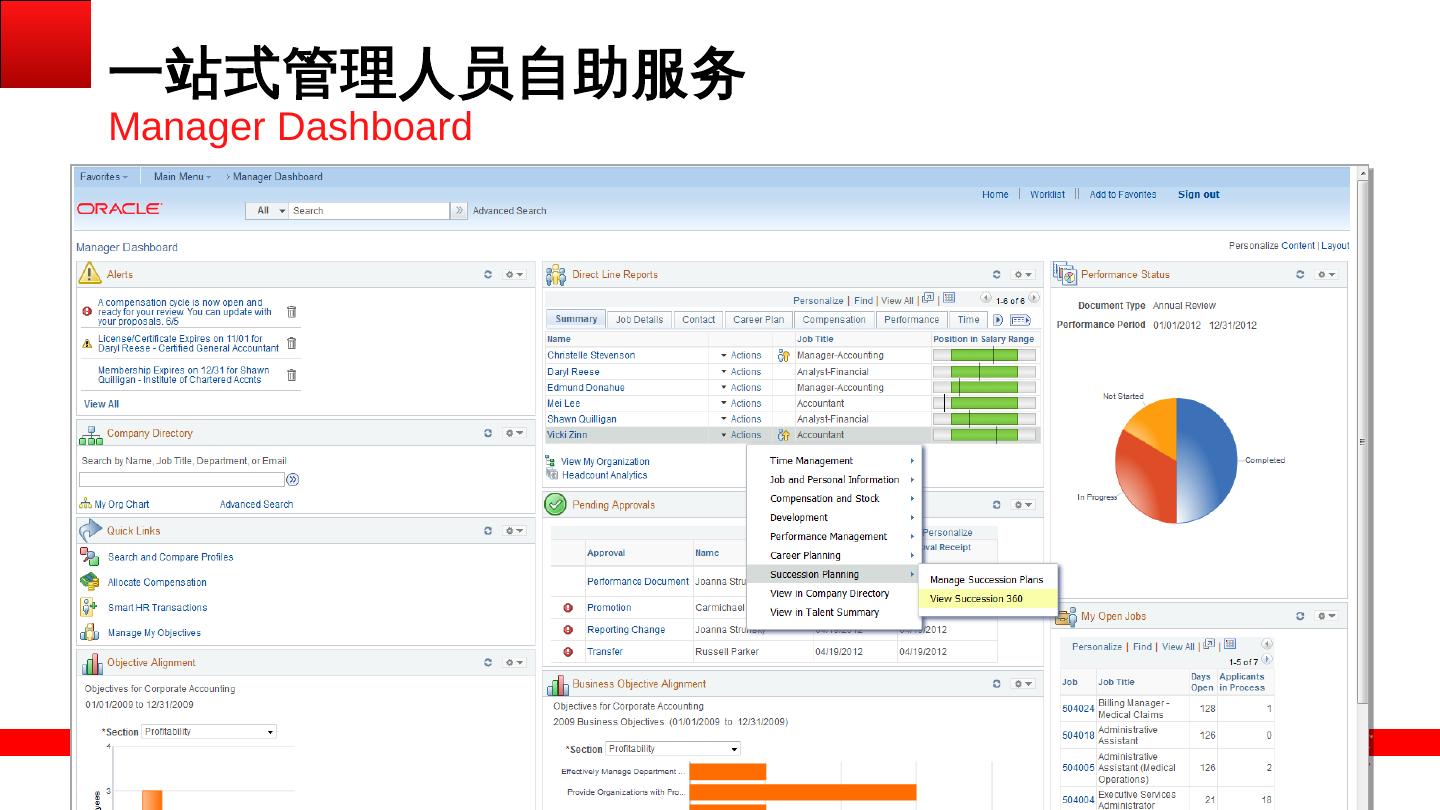Show next rows in My Open Jobs

[x=1267, y=659]
